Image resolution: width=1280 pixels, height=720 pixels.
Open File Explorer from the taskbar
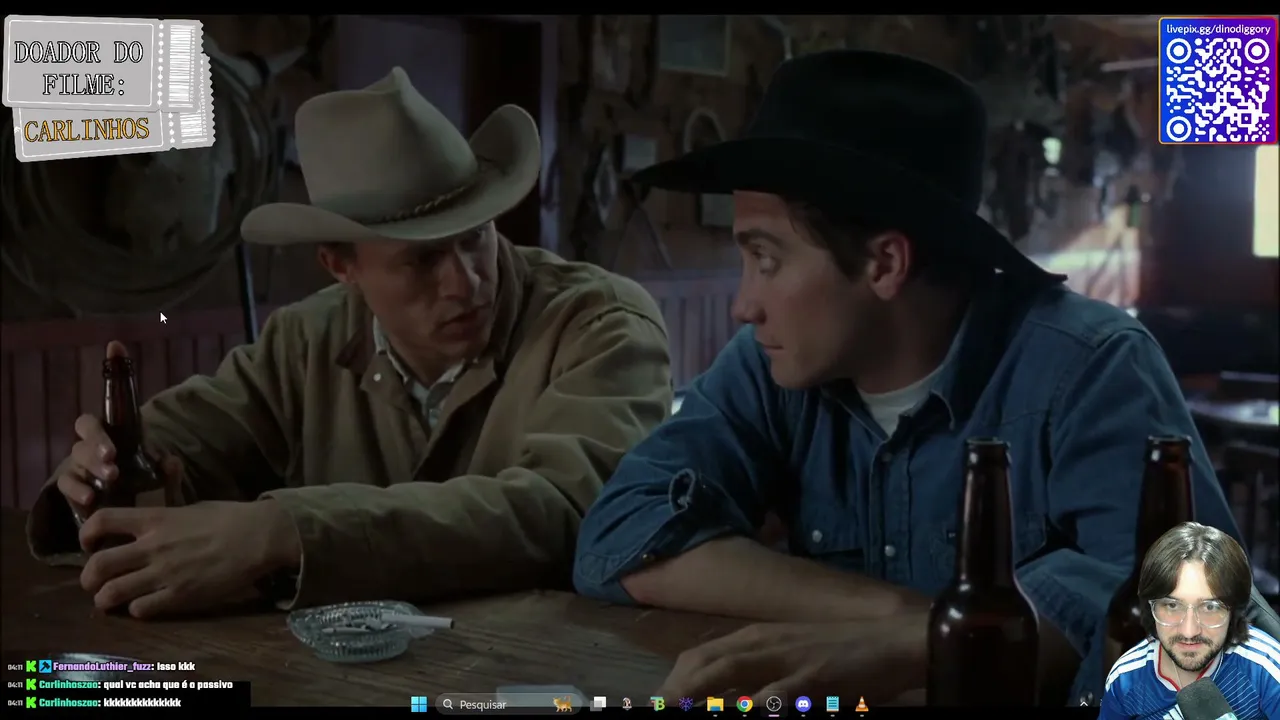[x=715, y=704]
